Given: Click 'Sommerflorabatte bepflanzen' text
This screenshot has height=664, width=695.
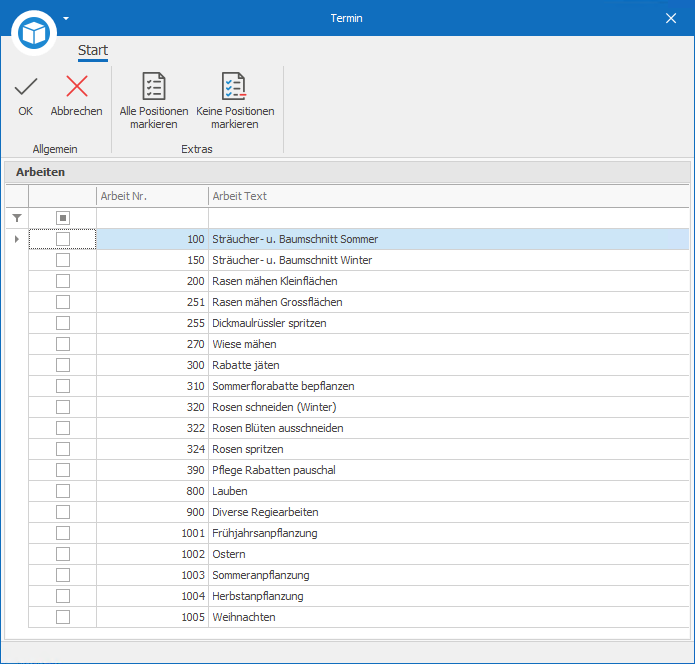Looking at the screenshot, I should [x=283, y=386].
